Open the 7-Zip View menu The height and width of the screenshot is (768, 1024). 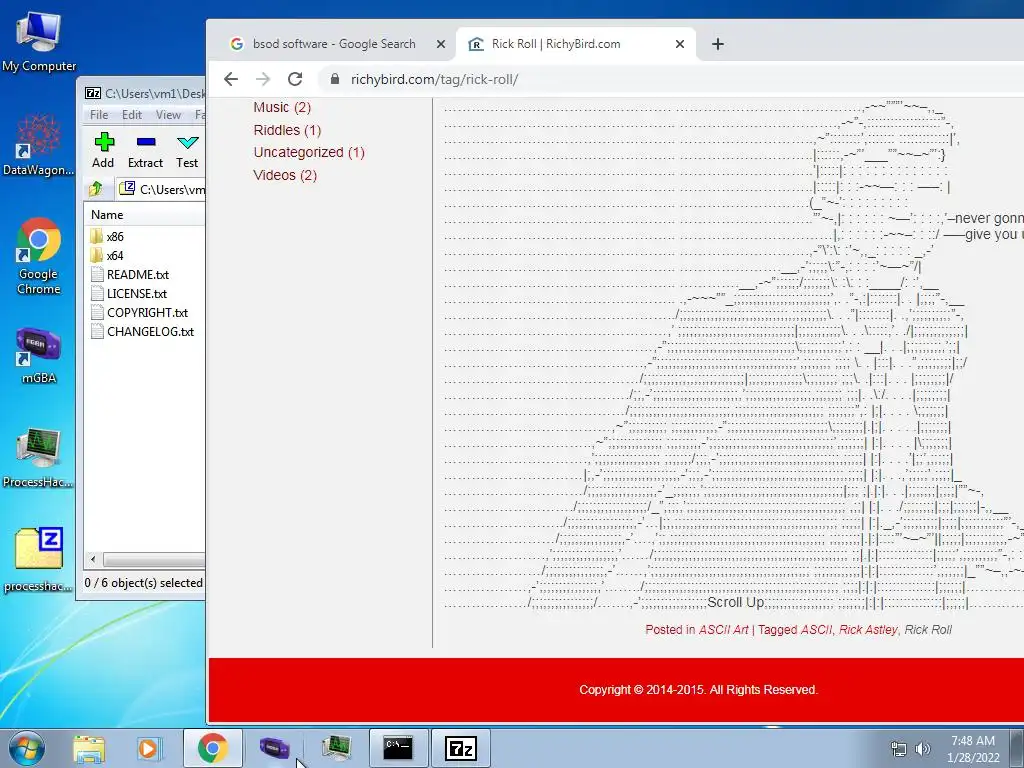(x=168, y=114)
